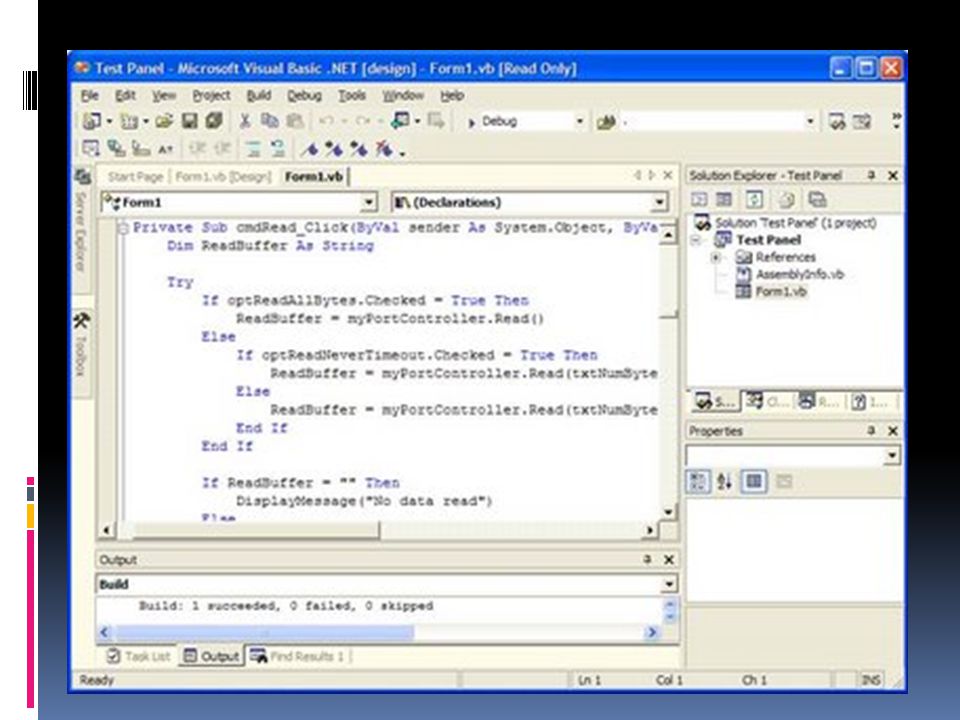
Task: Click the Display Quick Info icon
Action: (x=141, y=148)
